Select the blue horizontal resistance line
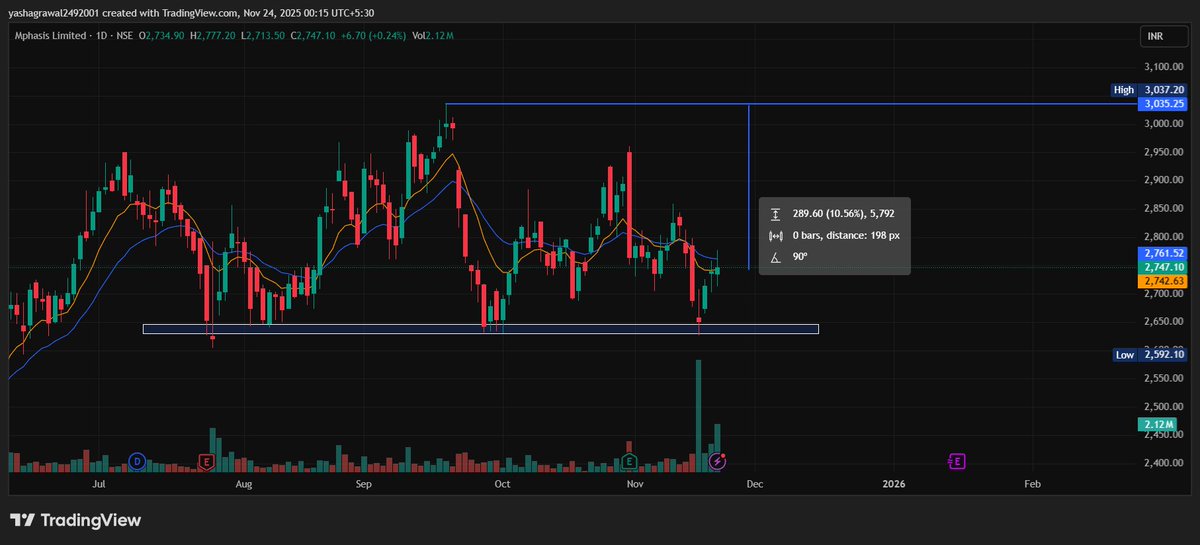The image size is (1200, 545). (x=790, y=104)
